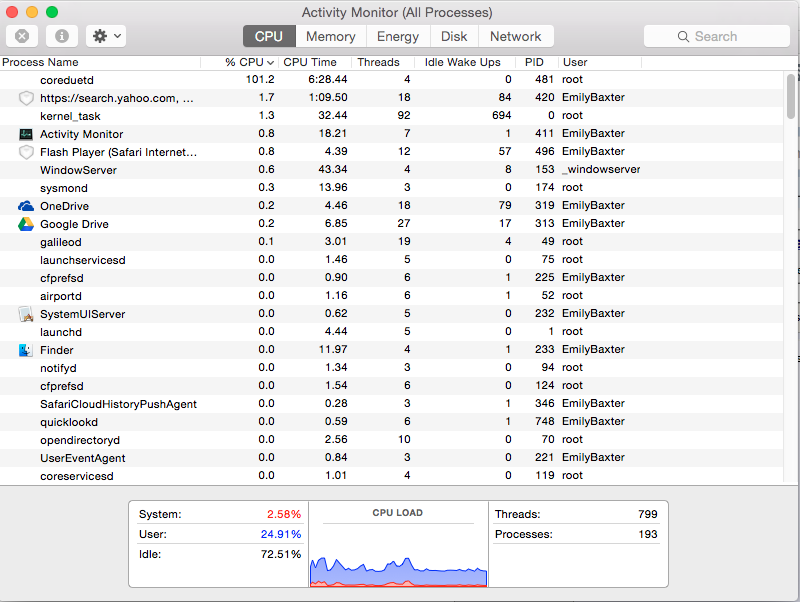Viewport: 800px width, 602px height.
Task: Click the shield icon beside Flash Player
Action: [x=26, y=152]
